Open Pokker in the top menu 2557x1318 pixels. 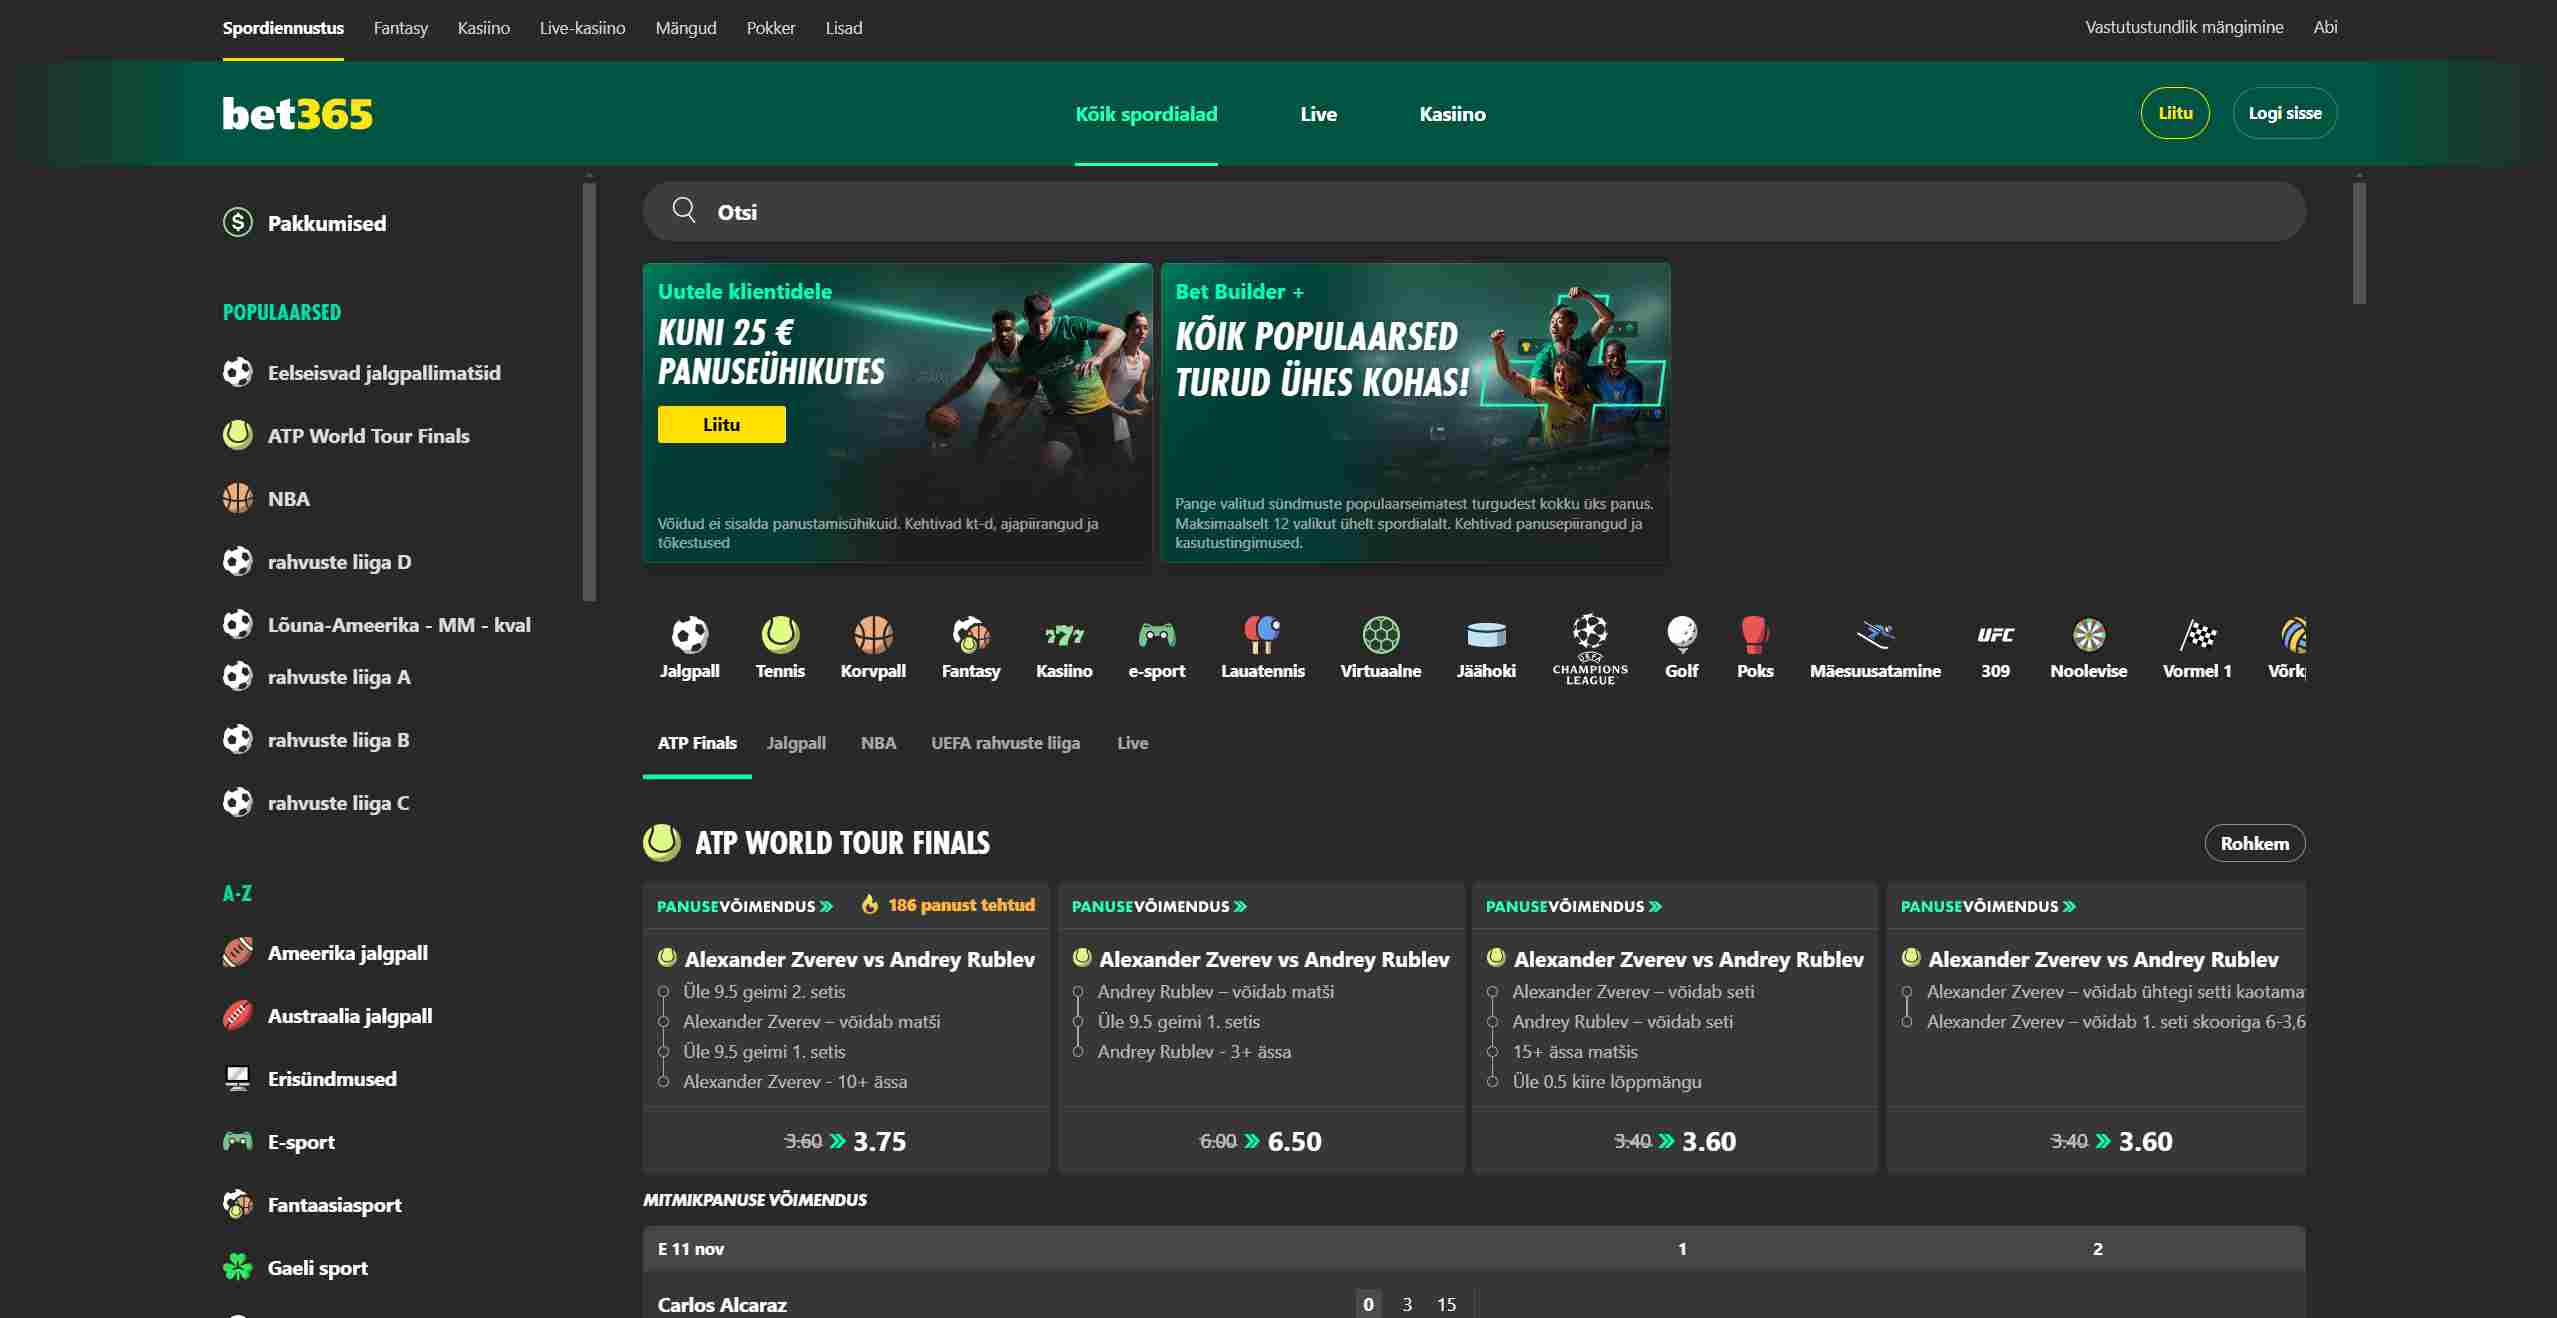coord(771,28)
